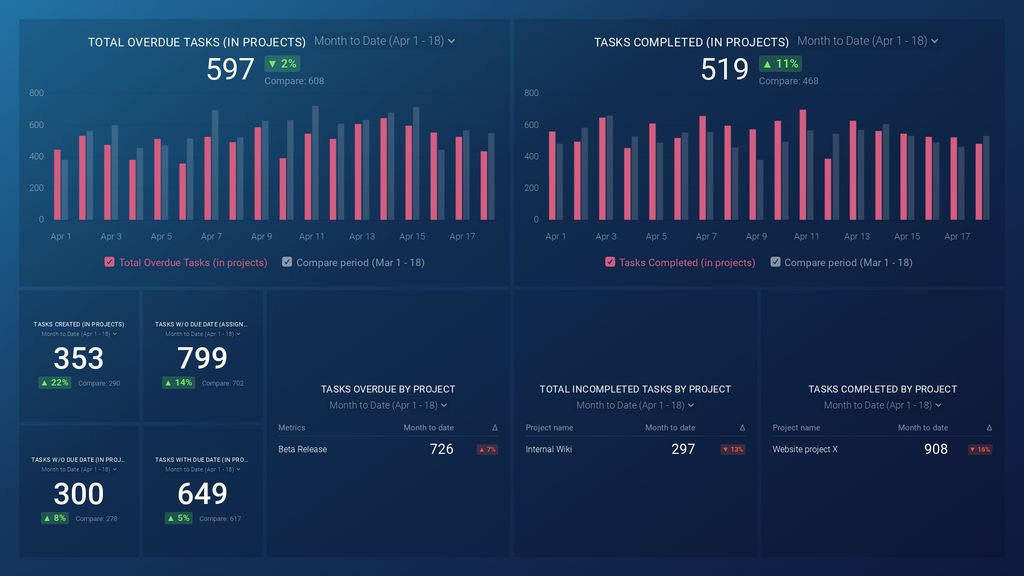1024x576 pixels.
Task: Click the 22% change badge under Tasks Created
Action: (x=54, y=383)
